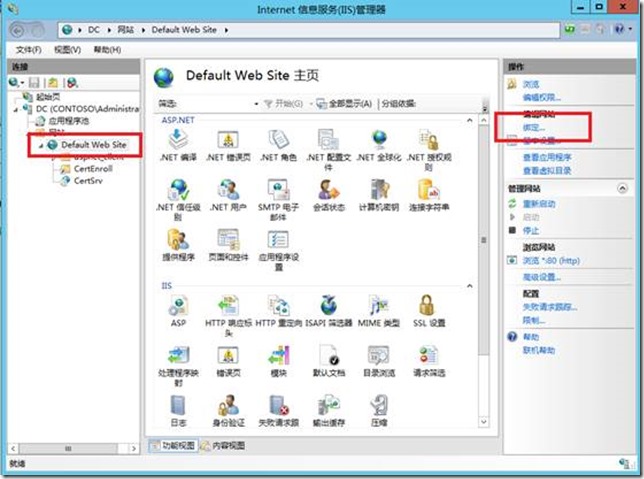Click the Back navigation arrow button
The height and width of the screenshot is (479, 644).
(x=17, y=30)
